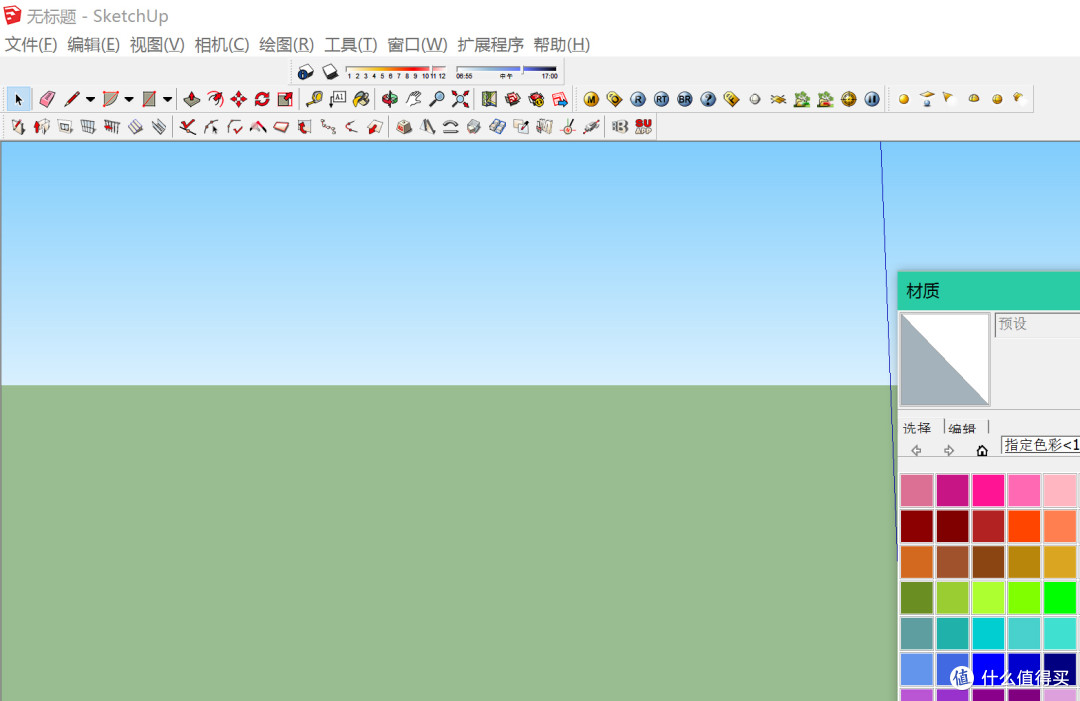Click the forward arrow in materials browser
The height and width of the screenshot is (701, 1080).
949,450
